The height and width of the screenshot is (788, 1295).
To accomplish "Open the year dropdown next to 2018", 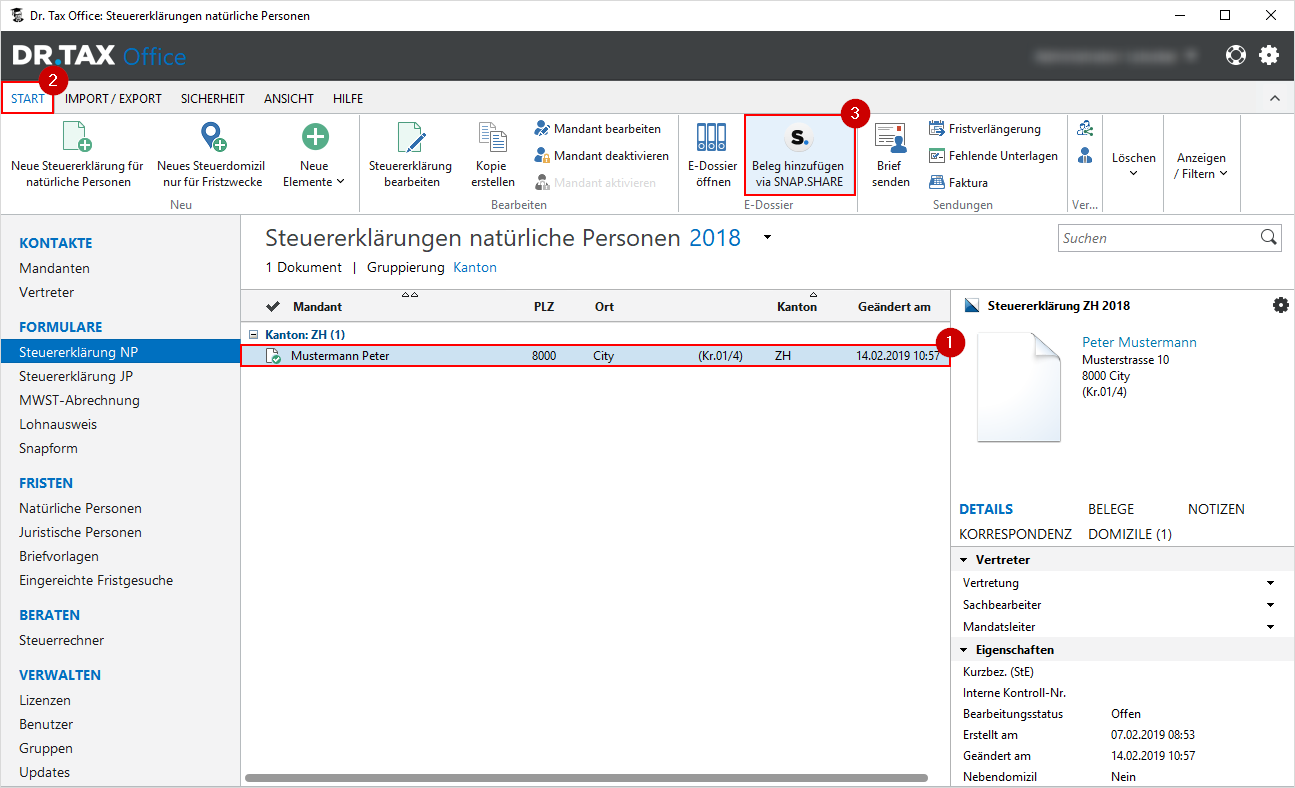I will pos(767,238).
